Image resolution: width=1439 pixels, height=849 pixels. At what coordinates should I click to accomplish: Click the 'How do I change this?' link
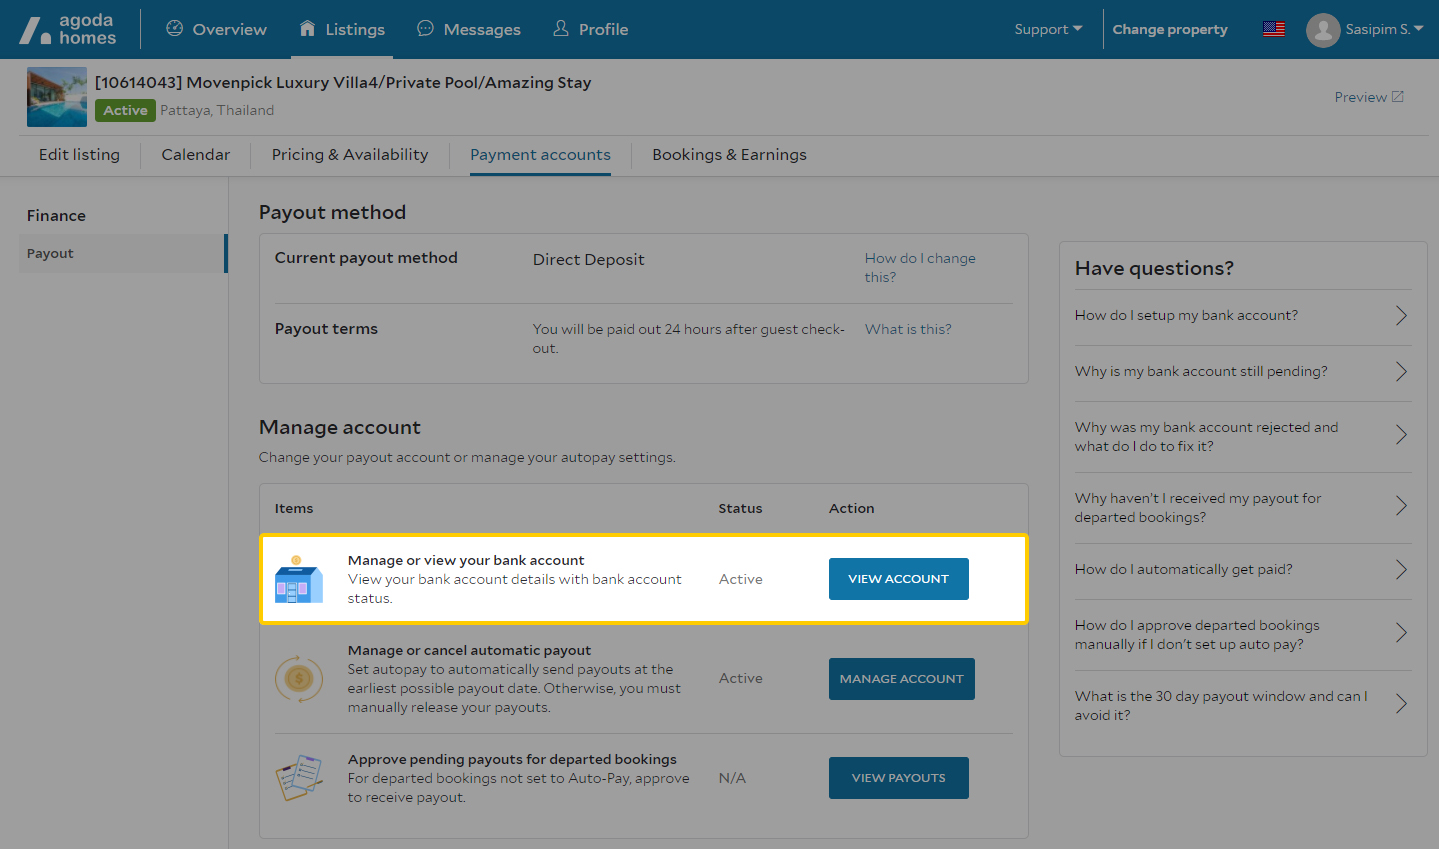919,268
